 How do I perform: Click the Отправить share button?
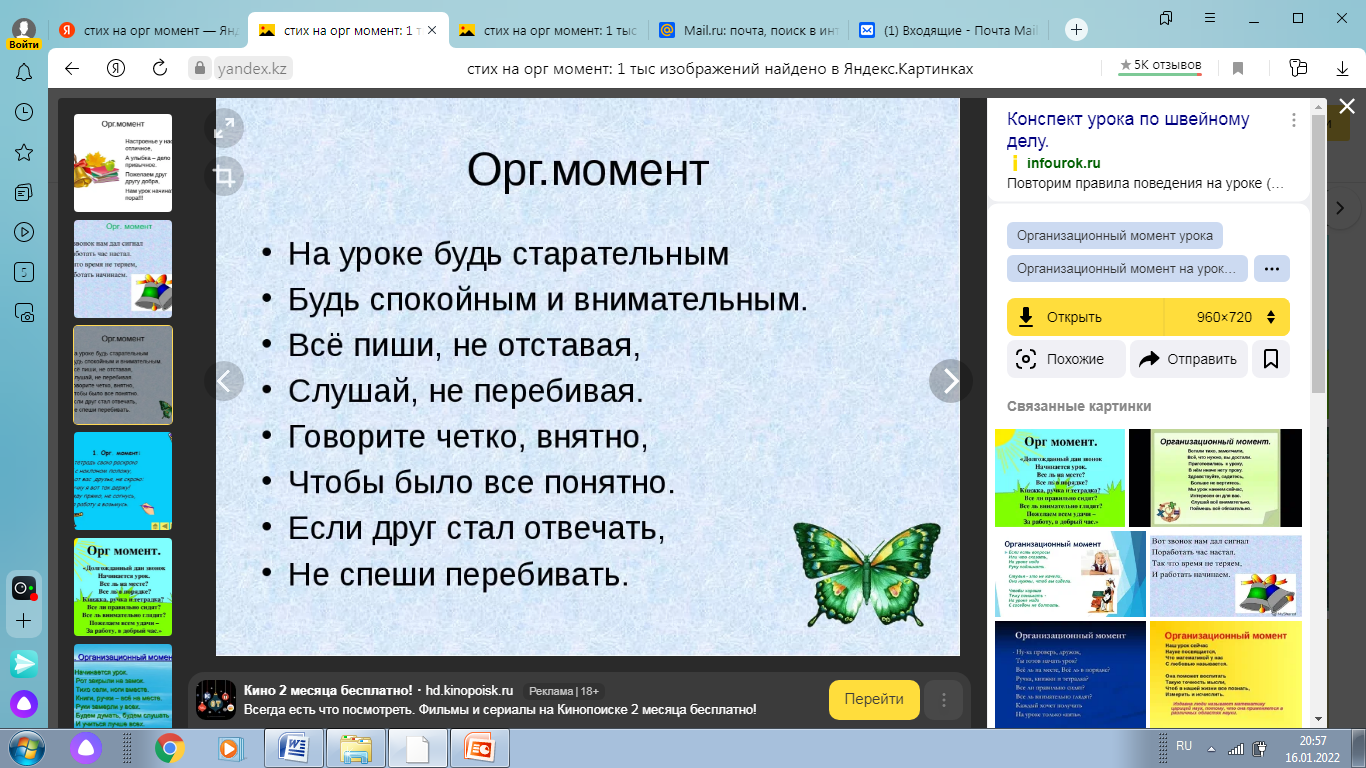[x=1188, y=359]
